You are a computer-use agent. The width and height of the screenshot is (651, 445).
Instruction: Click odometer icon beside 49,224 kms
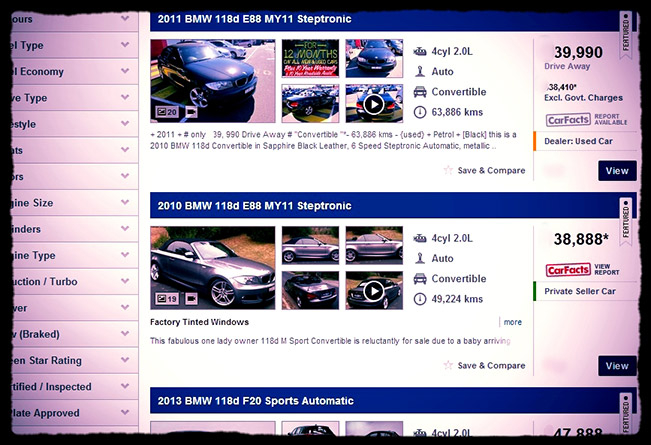(420, 299)
